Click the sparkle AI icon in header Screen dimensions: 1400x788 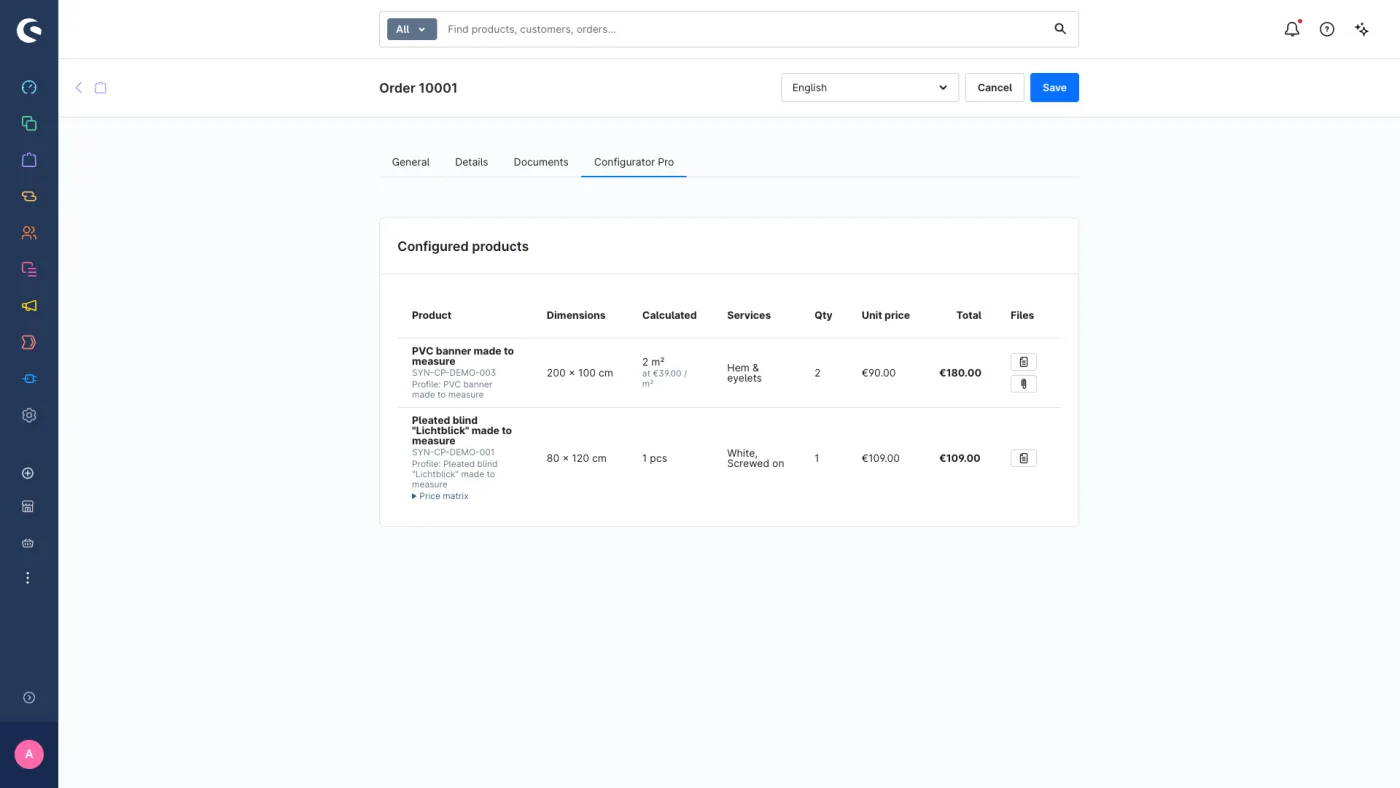(1362, 29)
